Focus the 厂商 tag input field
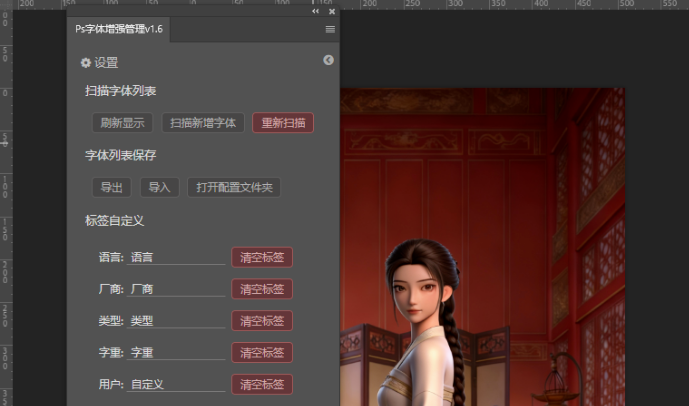This screenshot has height=406, width=689. [177, 290]
